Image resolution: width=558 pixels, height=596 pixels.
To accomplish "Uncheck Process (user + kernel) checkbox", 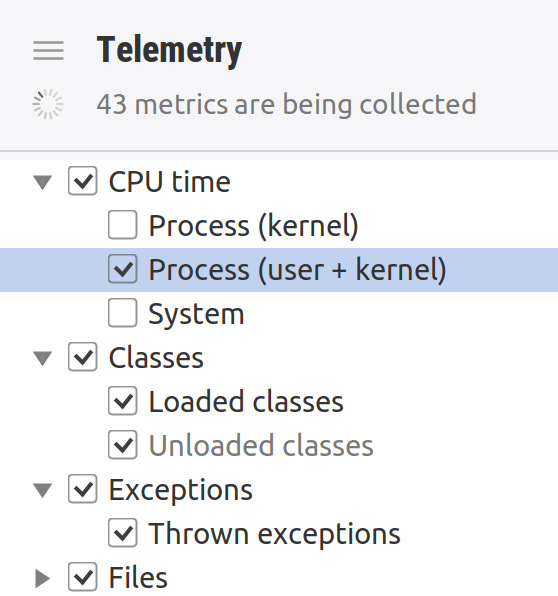I will point(122,269).
